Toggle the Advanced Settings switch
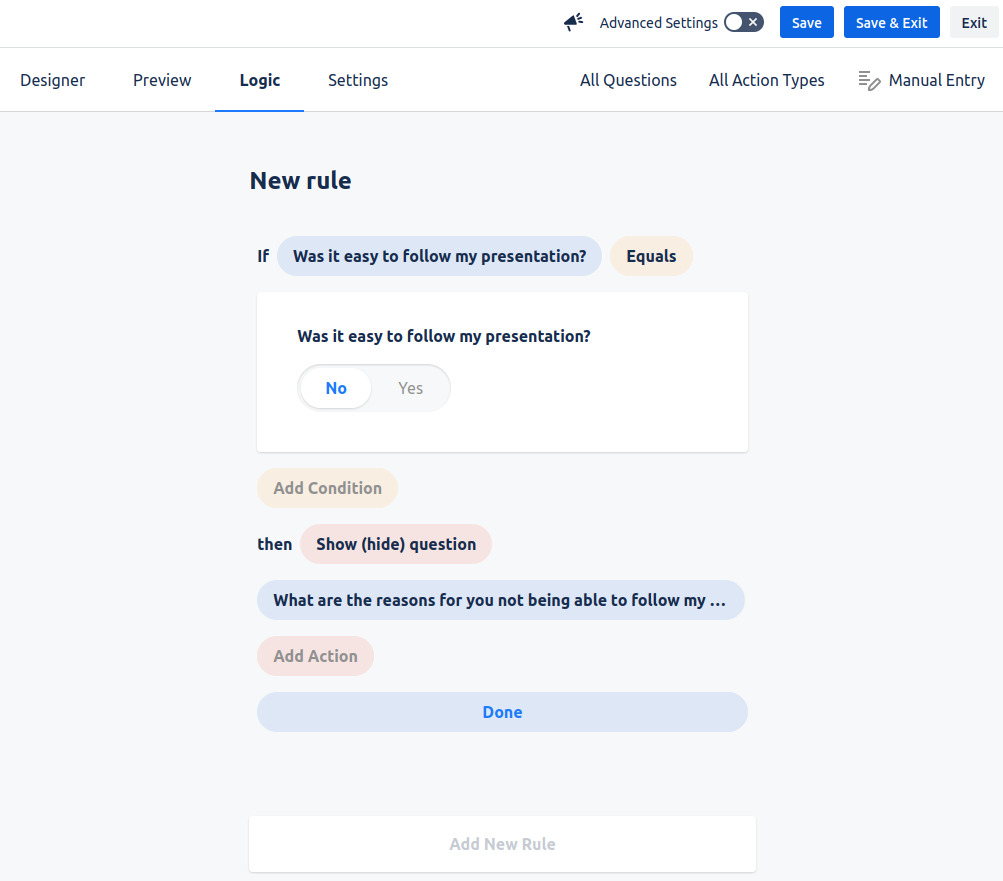 pos(743,22)
